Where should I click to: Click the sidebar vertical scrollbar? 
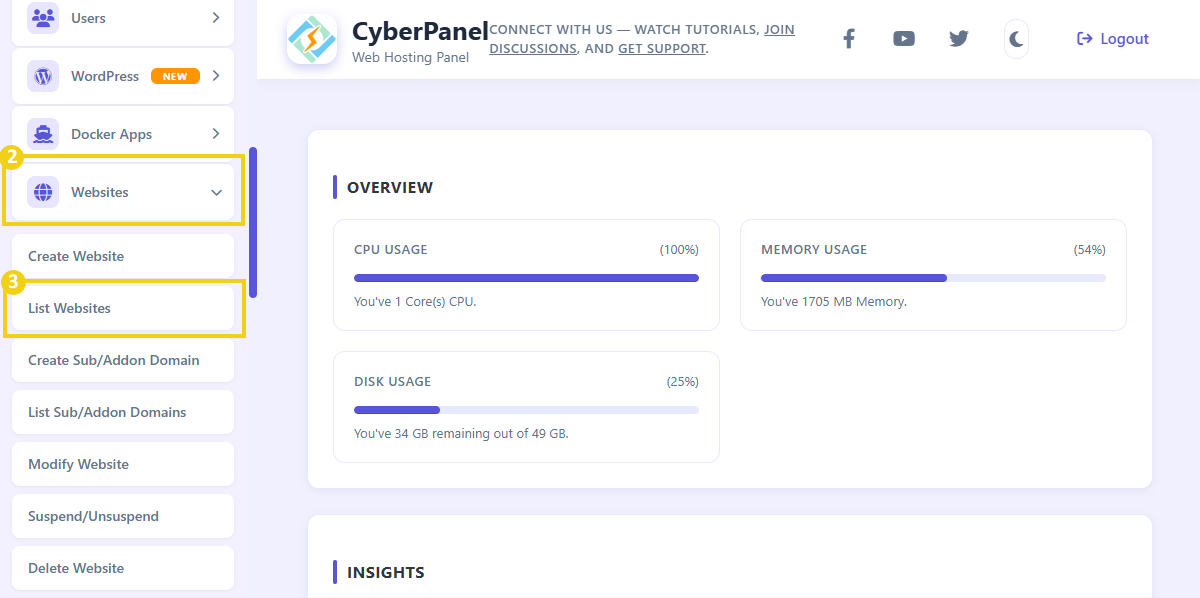point(253,222)
